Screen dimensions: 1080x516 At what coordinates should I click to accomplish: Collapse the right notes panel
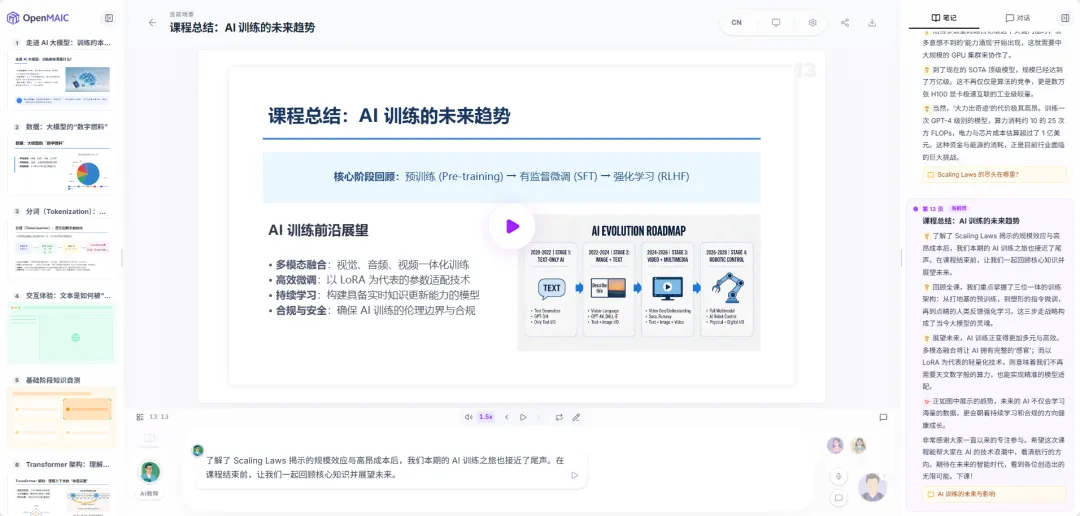1065,18
